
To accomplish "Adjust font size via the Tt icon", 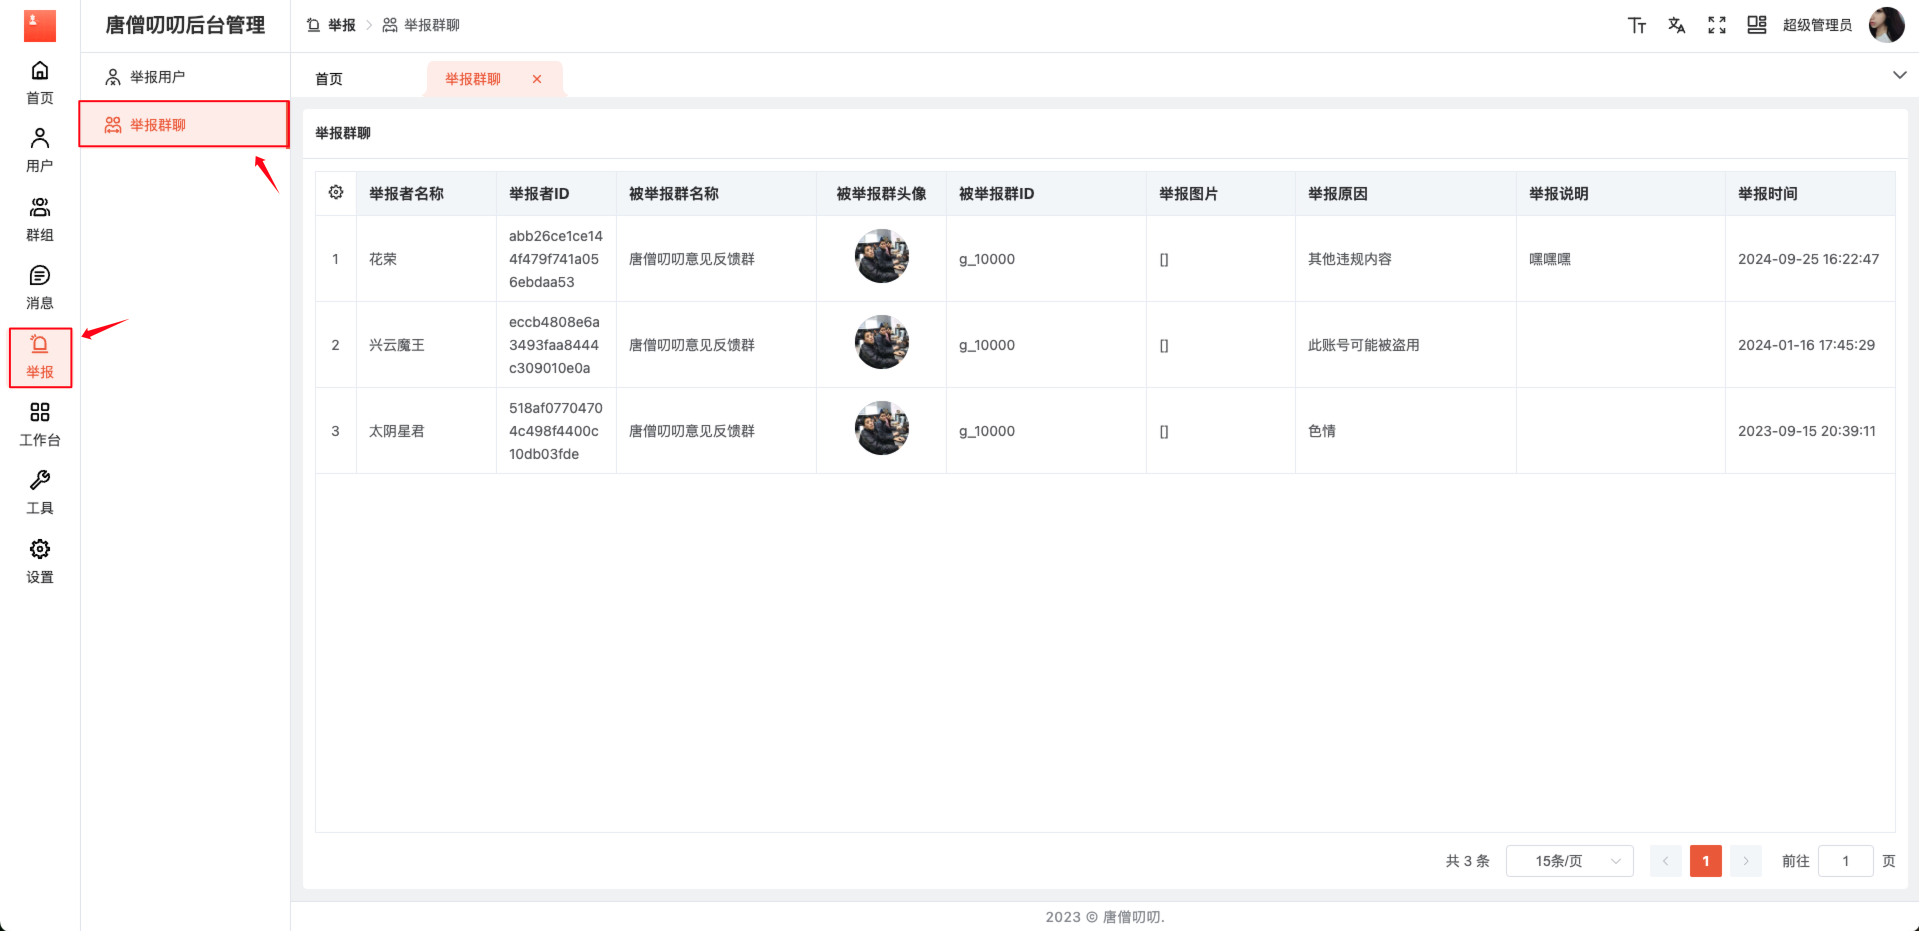I will tap(1637, 25).
